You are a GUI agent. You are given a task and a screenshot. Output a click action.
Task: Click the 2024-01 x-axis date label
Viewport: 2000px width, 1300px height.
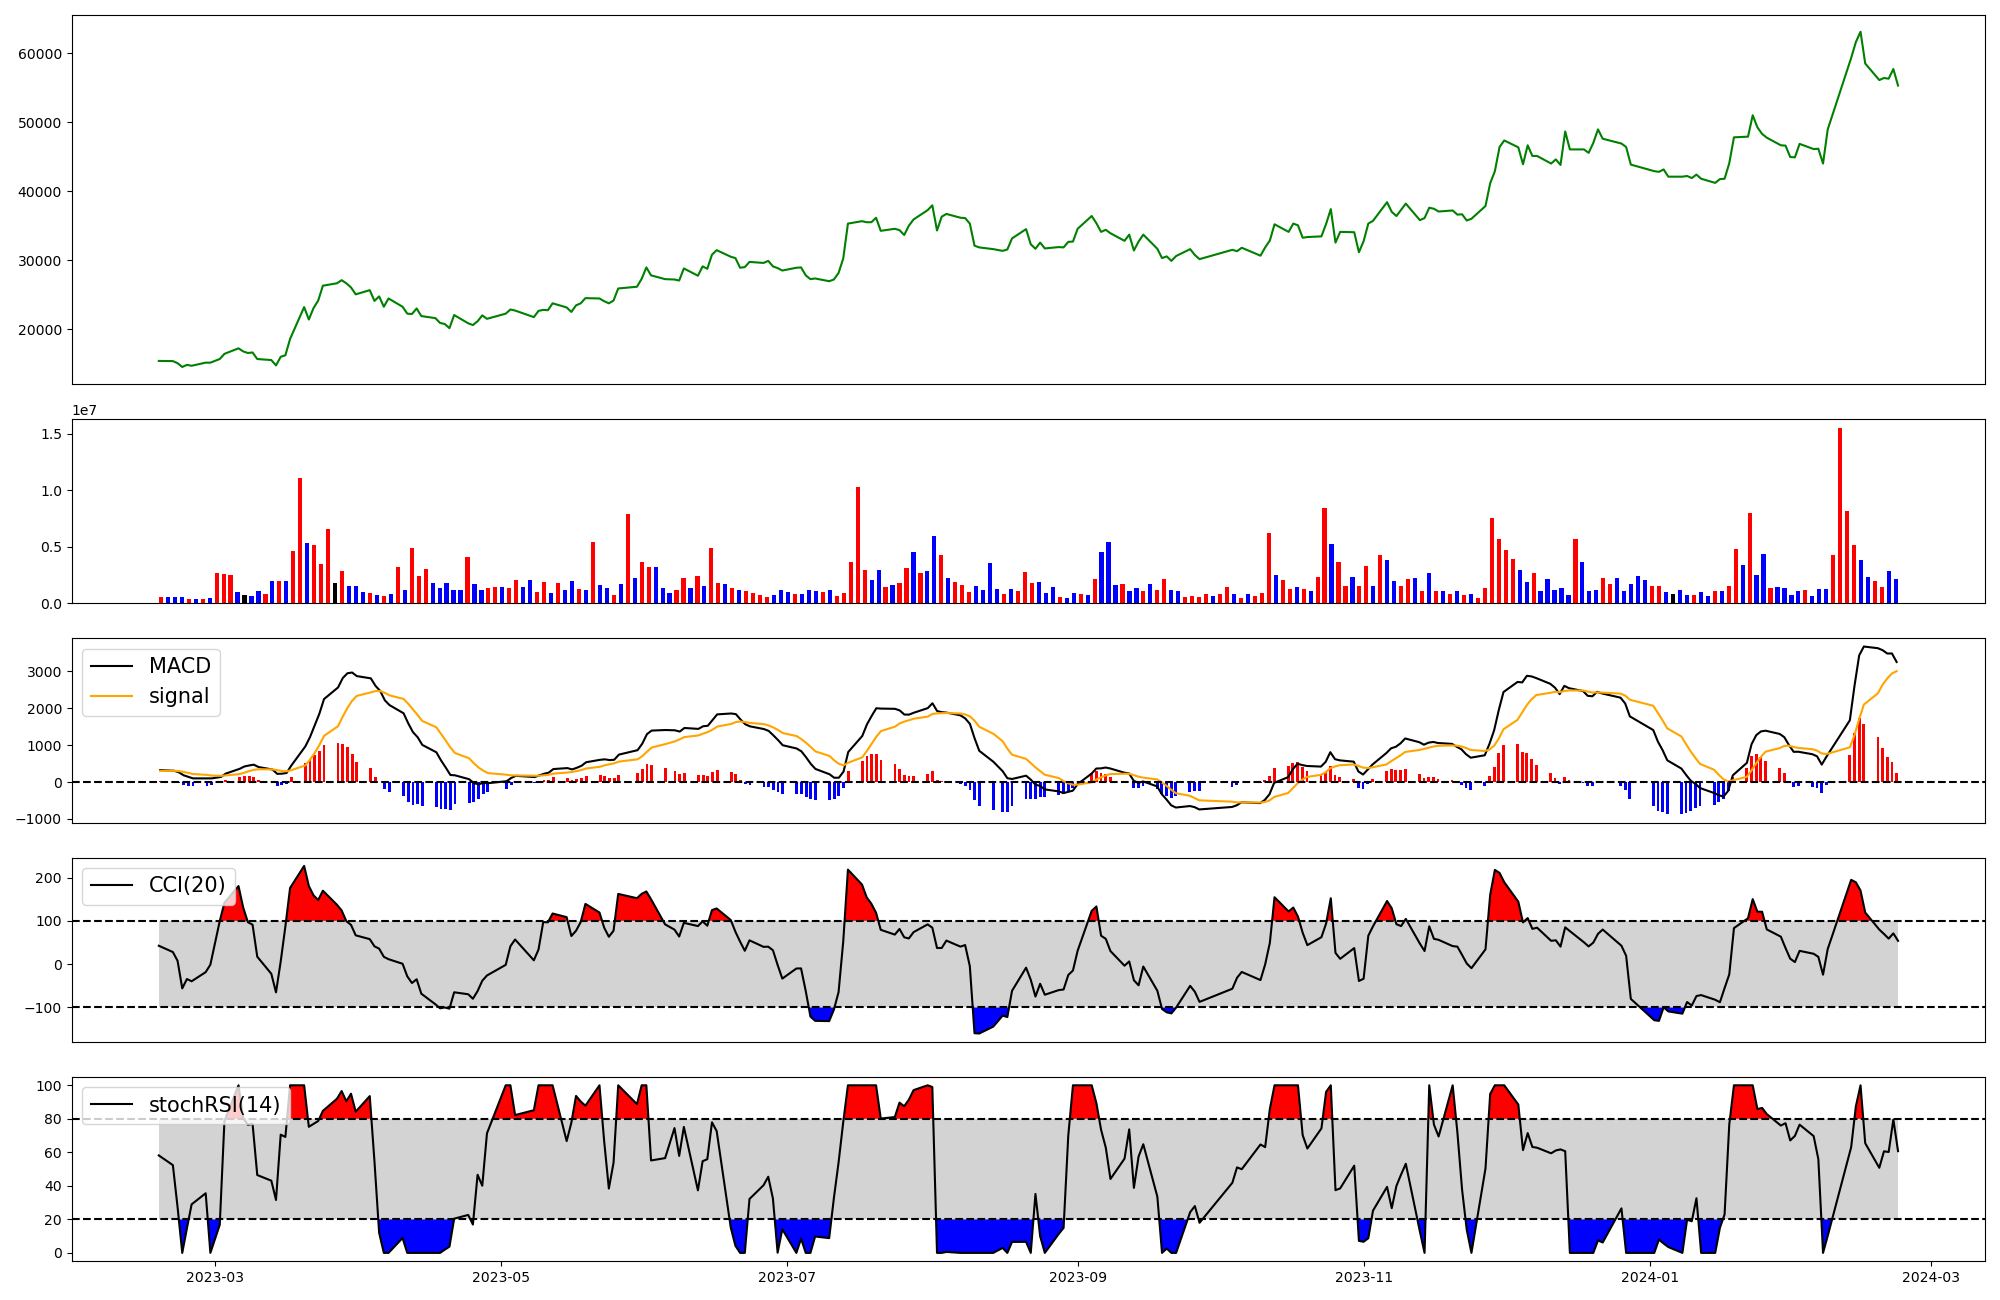(x=1651, y=1277)
